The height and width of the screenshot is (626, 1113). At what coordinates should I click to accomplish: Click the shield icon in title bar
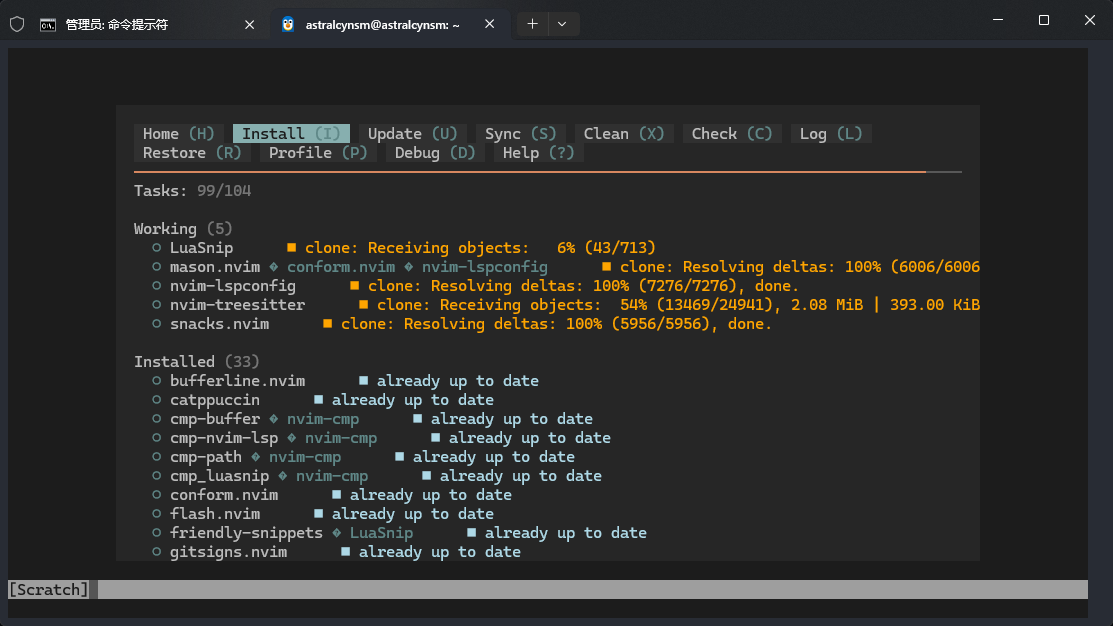(17, 24)
